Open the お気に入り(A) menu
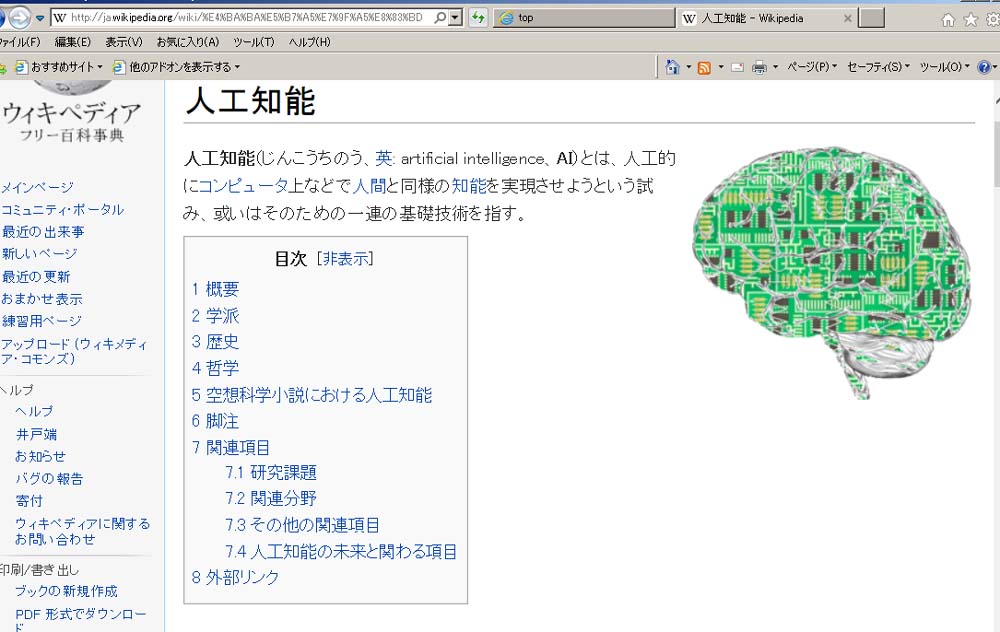Image resolution: width=1000 pixels, height=632 pixels. tap(188, 42)
